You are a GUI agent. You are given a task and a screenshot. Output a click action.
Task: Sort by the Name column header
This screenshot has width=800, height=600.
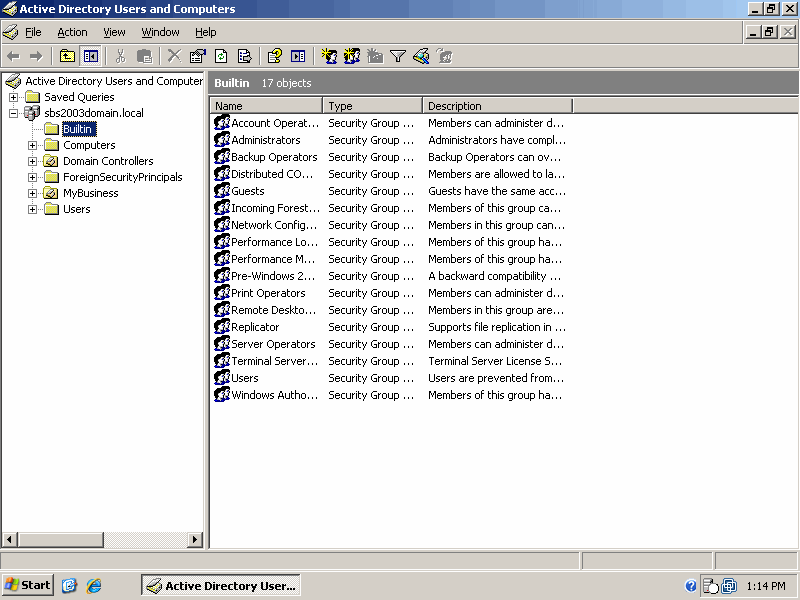(266, 106)
